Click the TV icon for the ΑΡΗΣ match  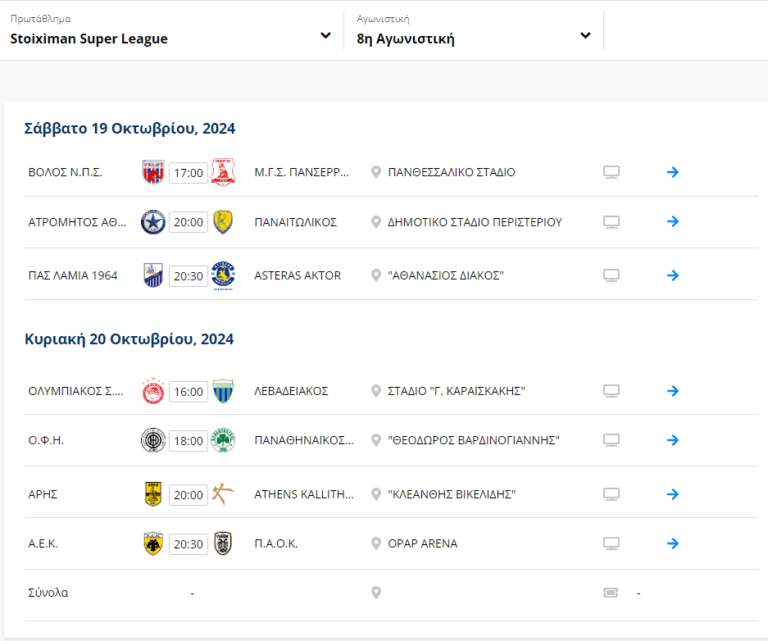612,495
